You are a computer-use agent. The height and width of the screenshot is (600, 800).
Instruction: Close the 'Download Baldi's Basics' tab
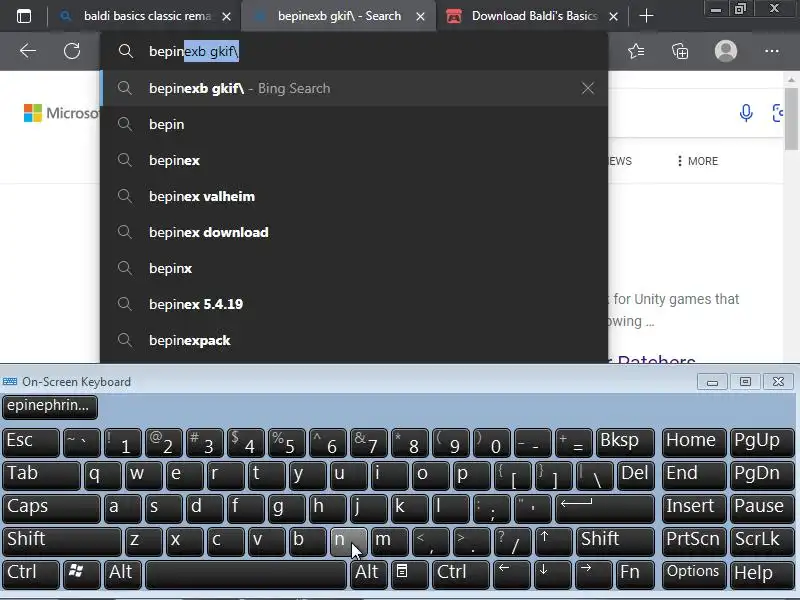(614, 17)
